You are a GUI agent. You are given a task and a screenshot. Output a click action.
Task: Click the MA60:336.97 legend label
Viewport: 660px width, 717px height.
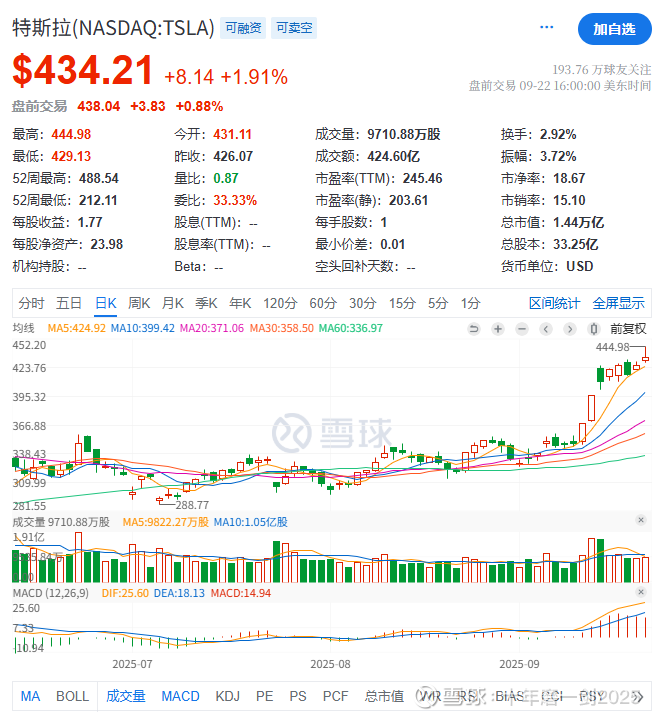(351, 328)
